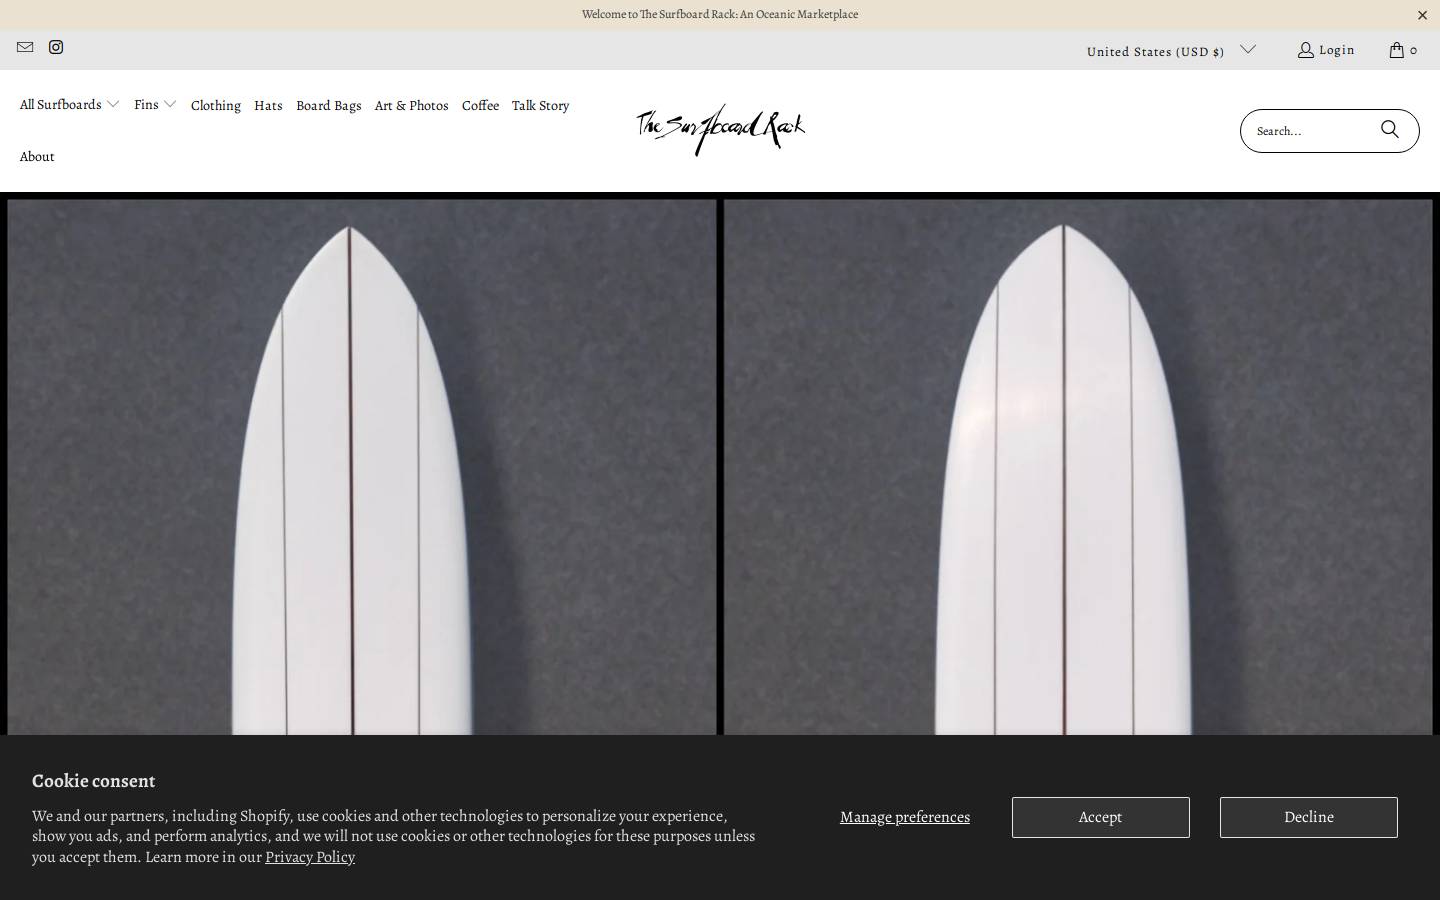This screenshot has width=1440, height=900.
Task: Click the welcome announcement text
Action: 720,15
